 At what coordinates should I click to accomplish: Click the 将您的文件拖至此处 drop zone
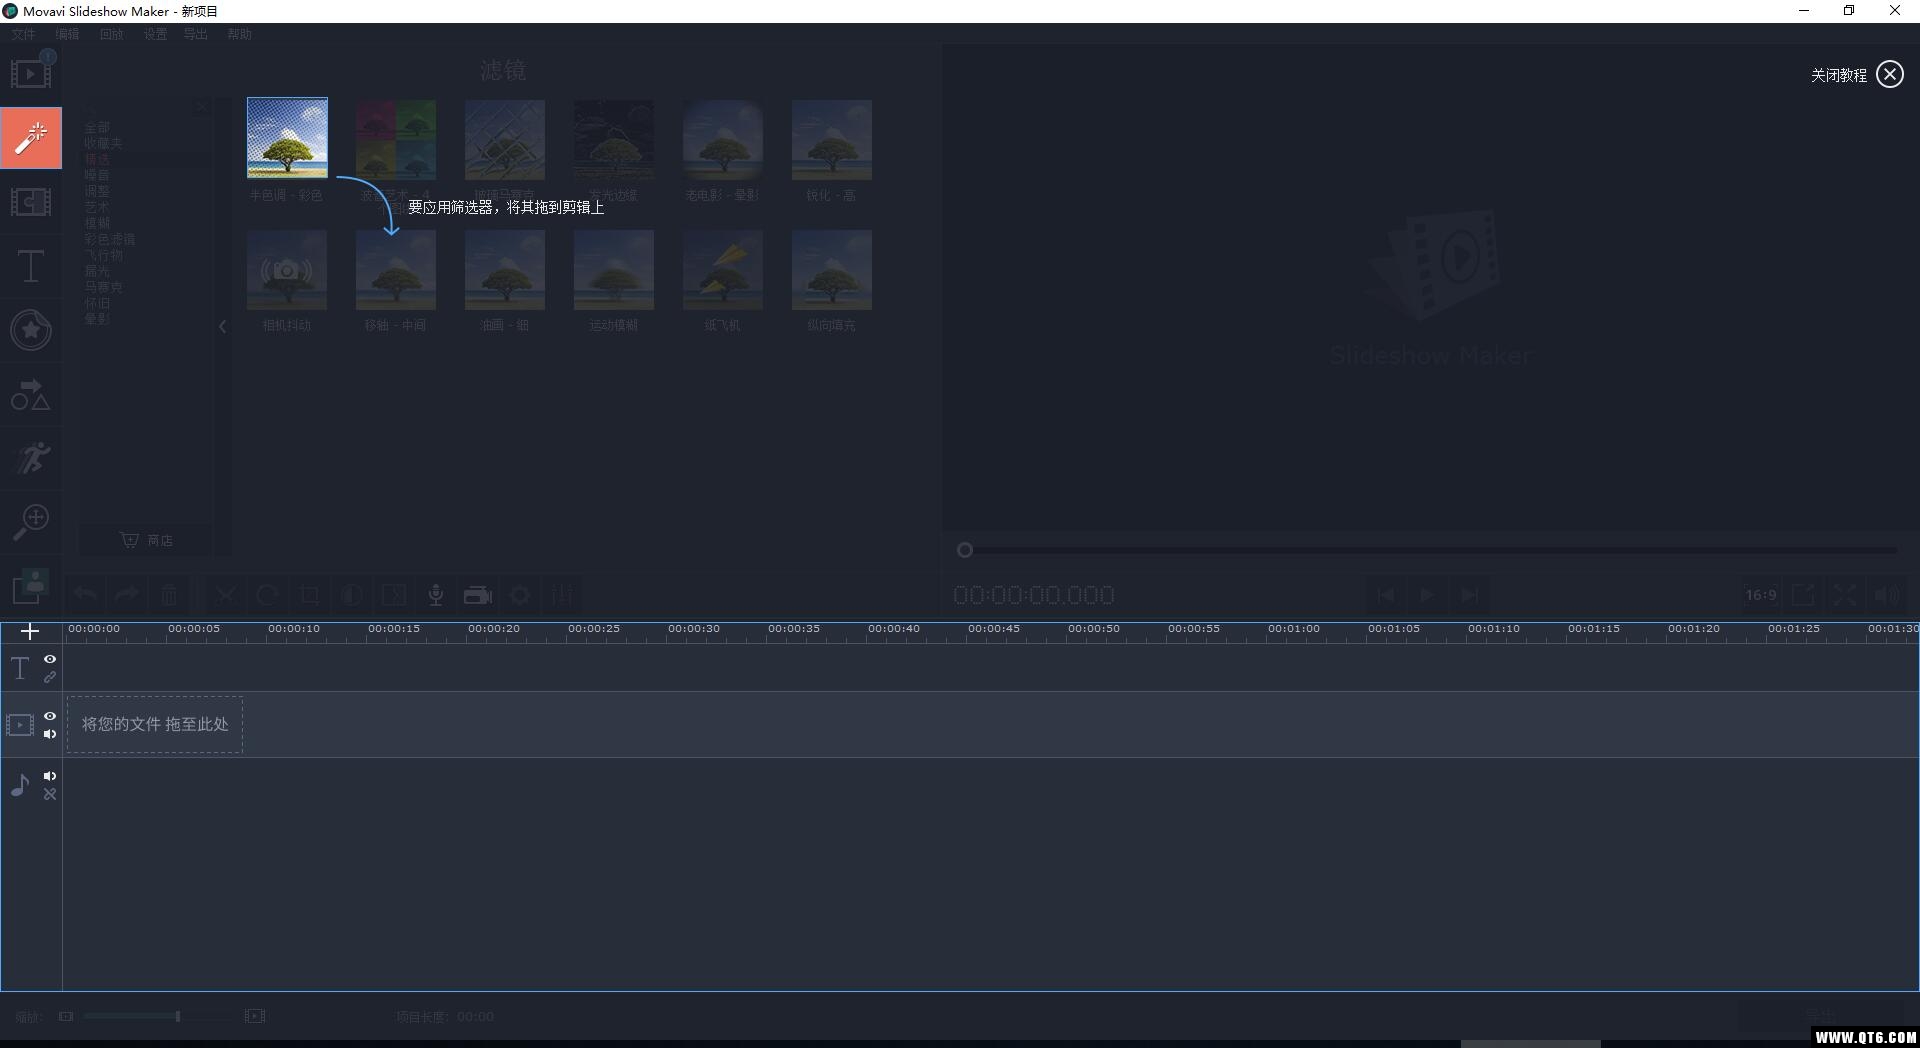[155, 724]
